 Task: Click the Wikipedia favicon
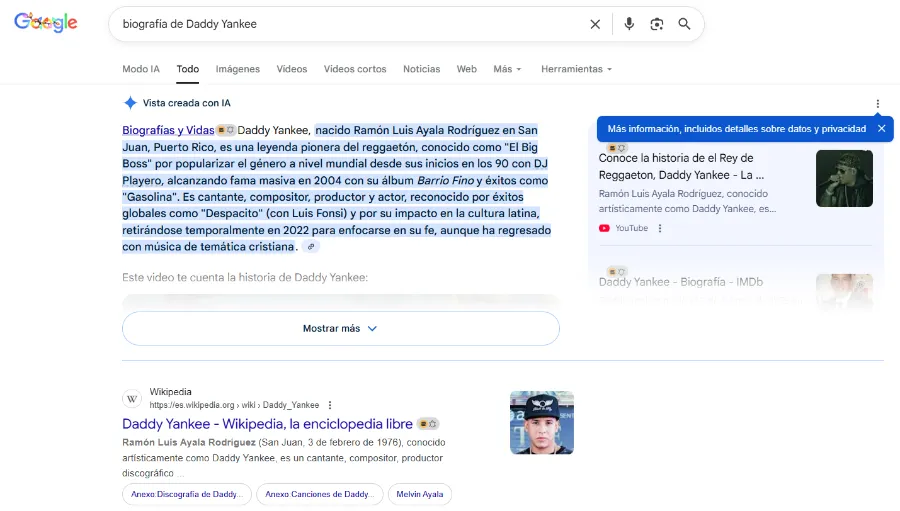coord(132,398)
